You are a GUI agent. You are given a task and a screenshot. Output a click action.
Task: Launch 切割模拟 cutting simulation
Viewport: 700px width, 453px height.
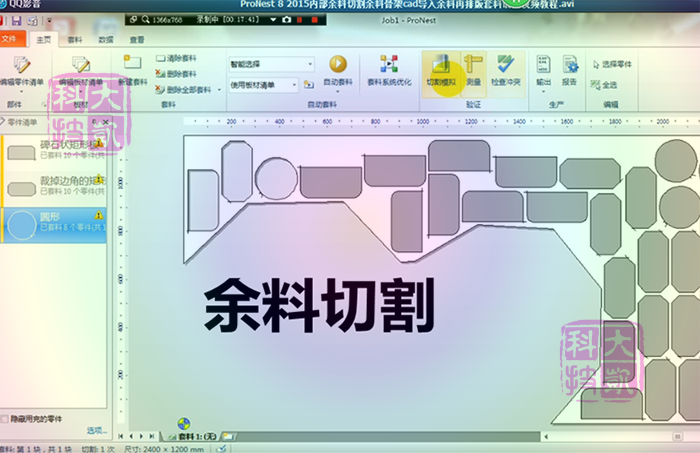[x=441, y=71]
